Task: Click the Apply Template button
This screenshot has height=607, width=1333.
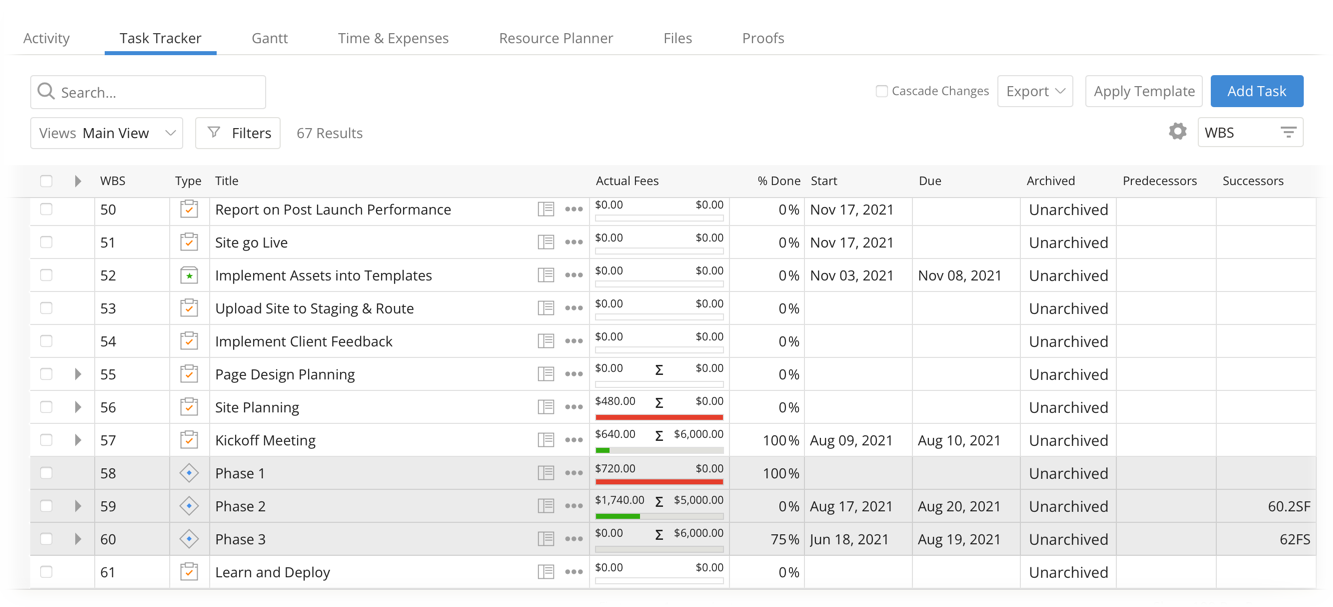Action: [x=1143, y=91]
